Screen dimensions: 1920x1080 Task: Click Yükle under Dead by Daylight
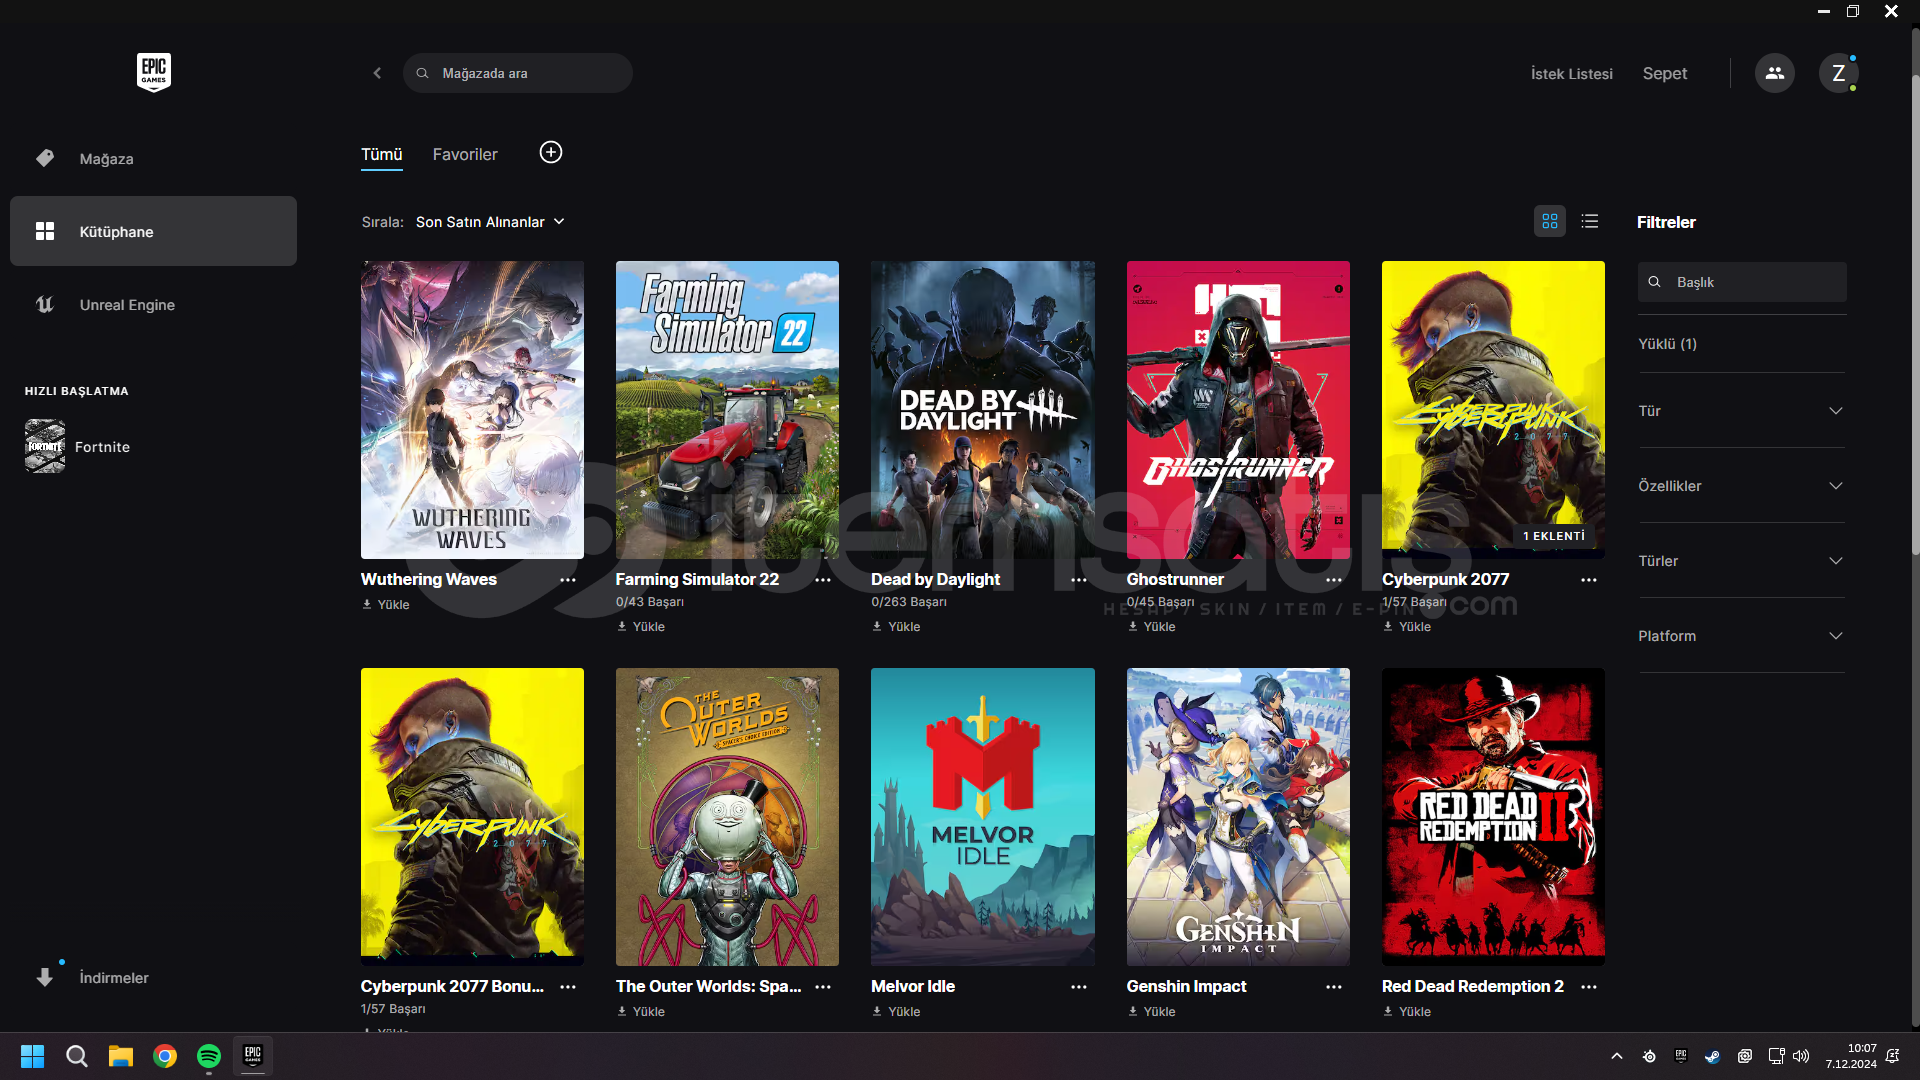tap(896, 626)
